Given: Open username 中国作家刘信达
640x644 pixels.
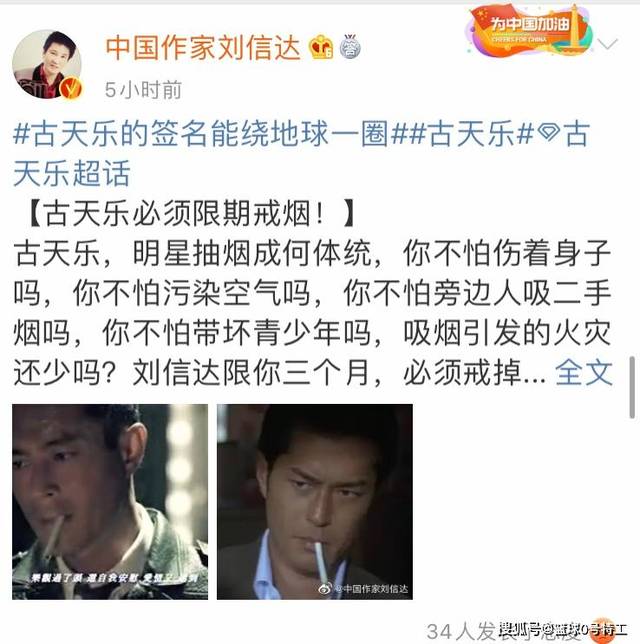Looking at the screenshot, I should (203, 47).
